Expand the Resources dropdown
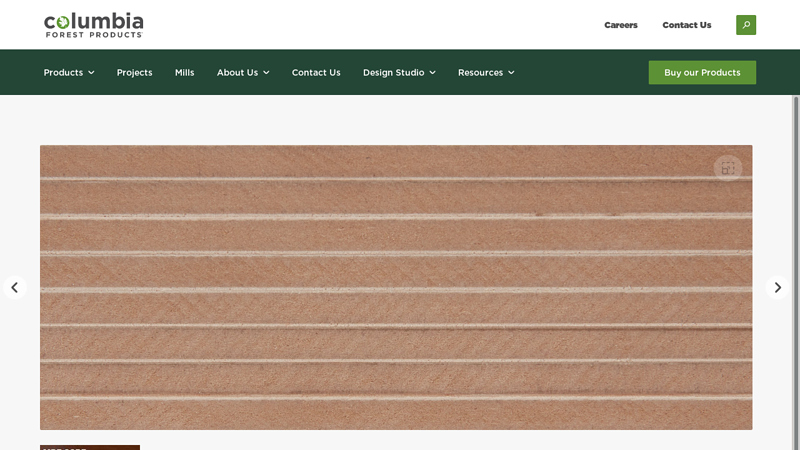The height and width of the screenshot is (450, 800). click(486, 72)
